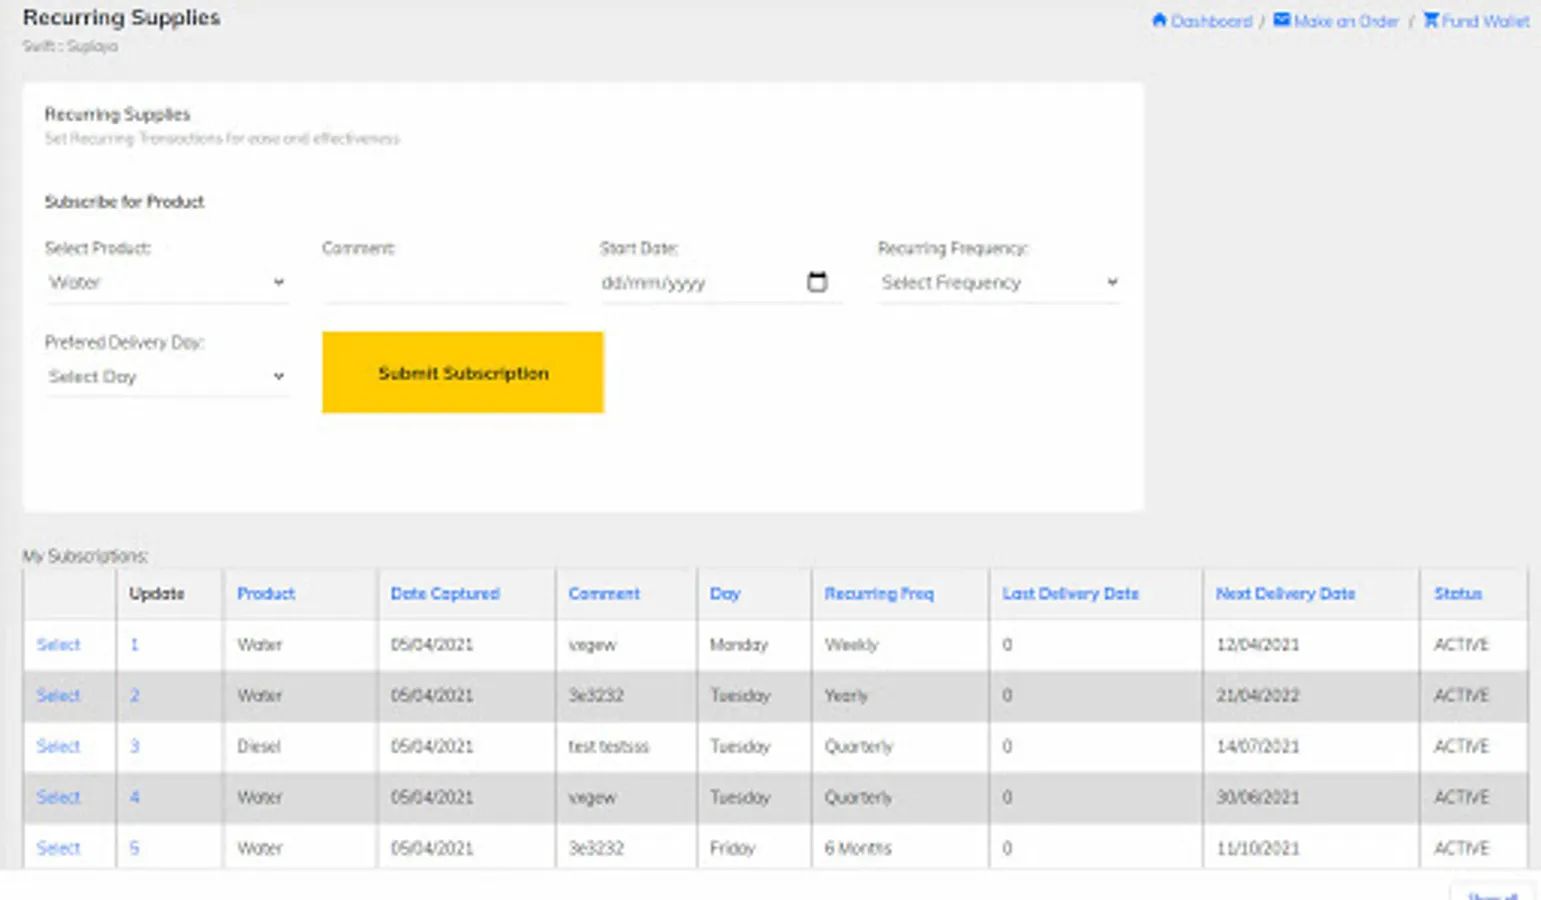1541x900 pixels.
Task: Open the Recurring Frequency dropdown
Action: (x=998, y=283)
